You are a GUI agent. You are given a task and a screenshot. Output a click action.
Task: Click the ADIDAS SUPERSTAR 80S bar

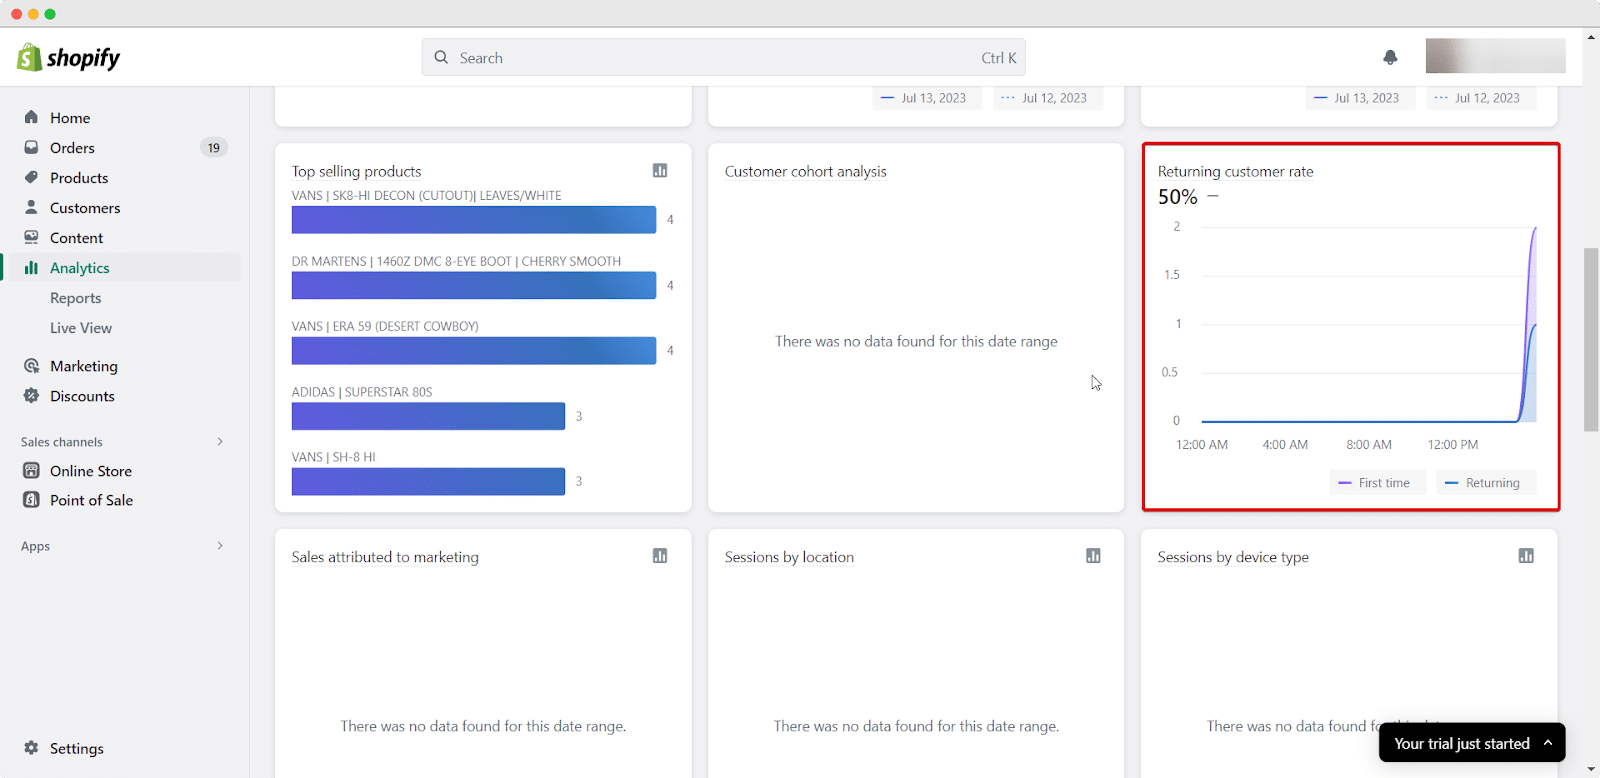click(428, 416)
